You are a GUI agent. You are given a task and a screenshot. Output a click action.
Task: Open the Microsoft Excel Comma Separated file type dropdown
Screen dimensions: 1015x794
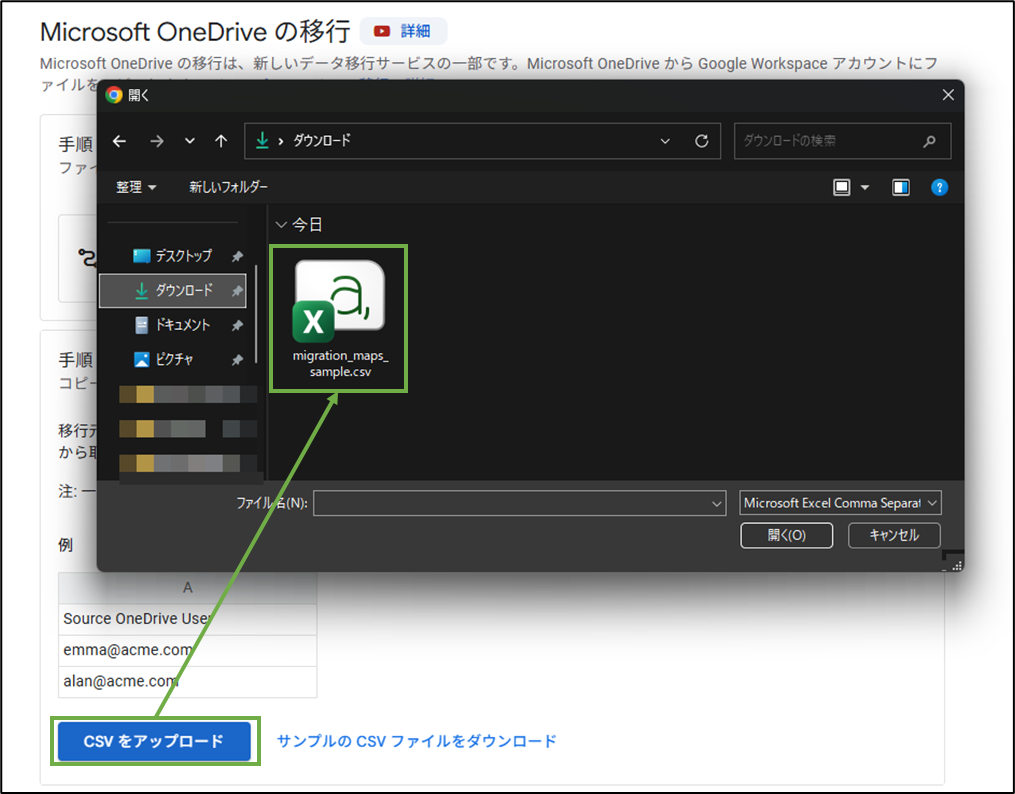point(840,503)
